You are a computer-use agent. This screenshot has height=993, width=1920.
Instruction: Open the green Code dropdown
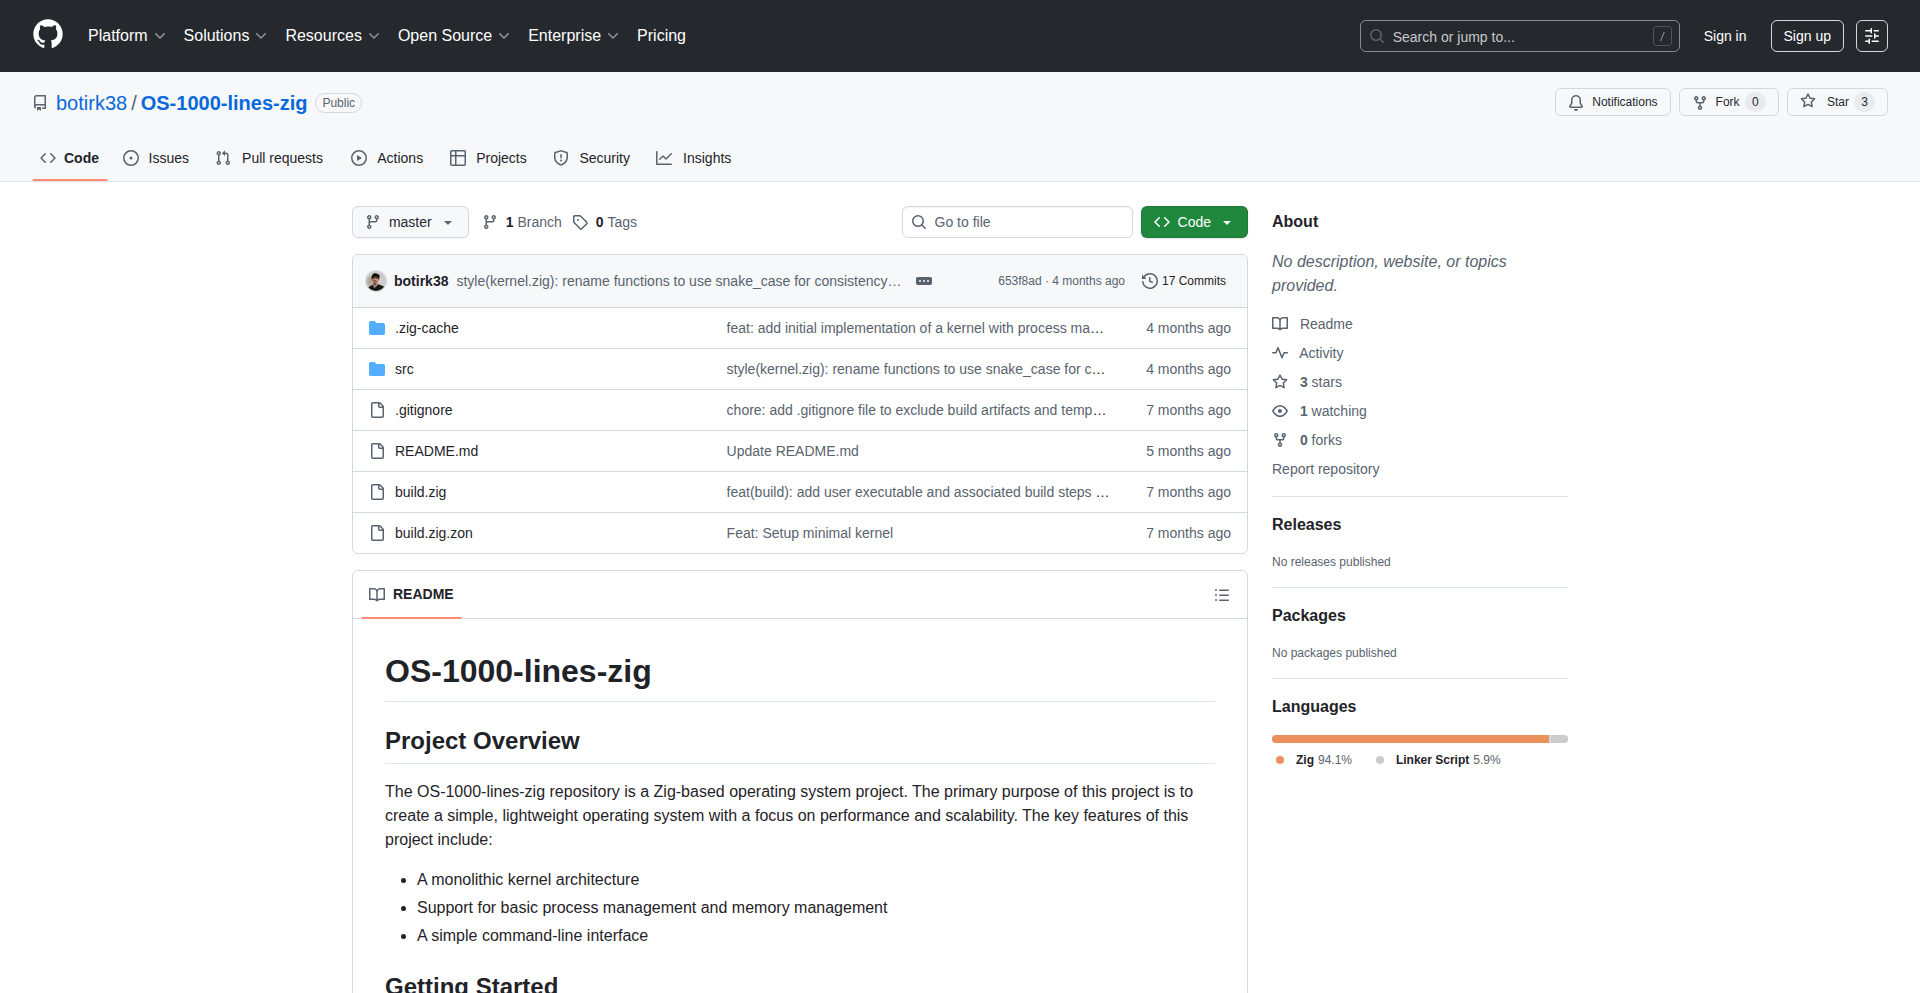[x=1194, y=222]
